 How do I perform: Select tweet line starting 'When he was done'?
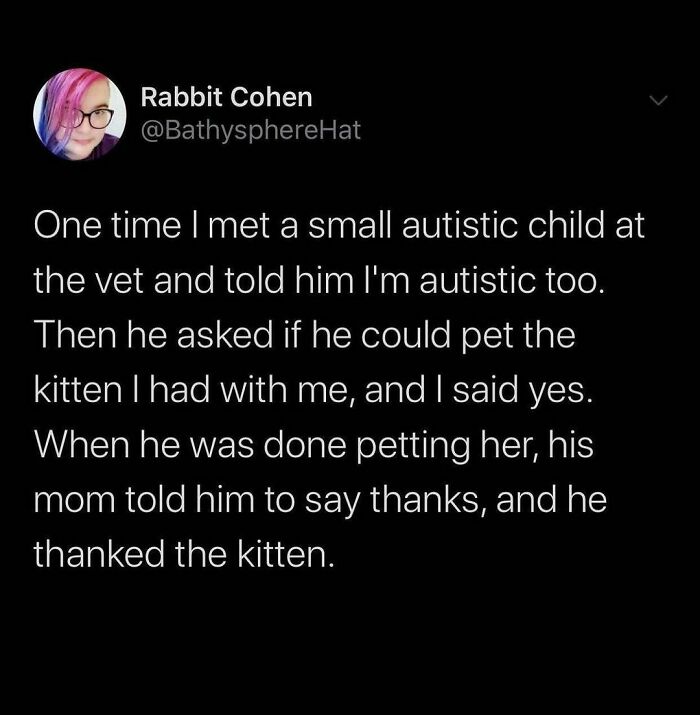click(314, 446)
